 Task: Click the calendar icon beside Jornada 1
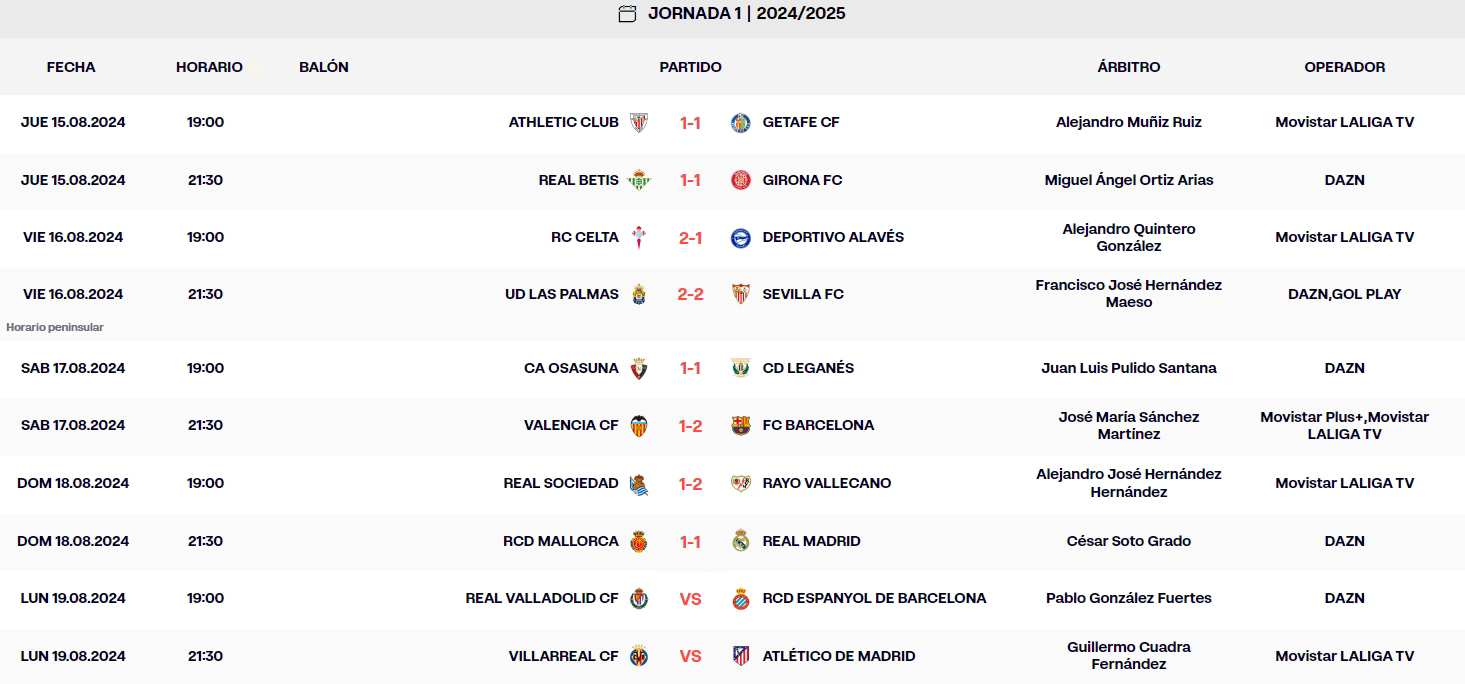627,14
